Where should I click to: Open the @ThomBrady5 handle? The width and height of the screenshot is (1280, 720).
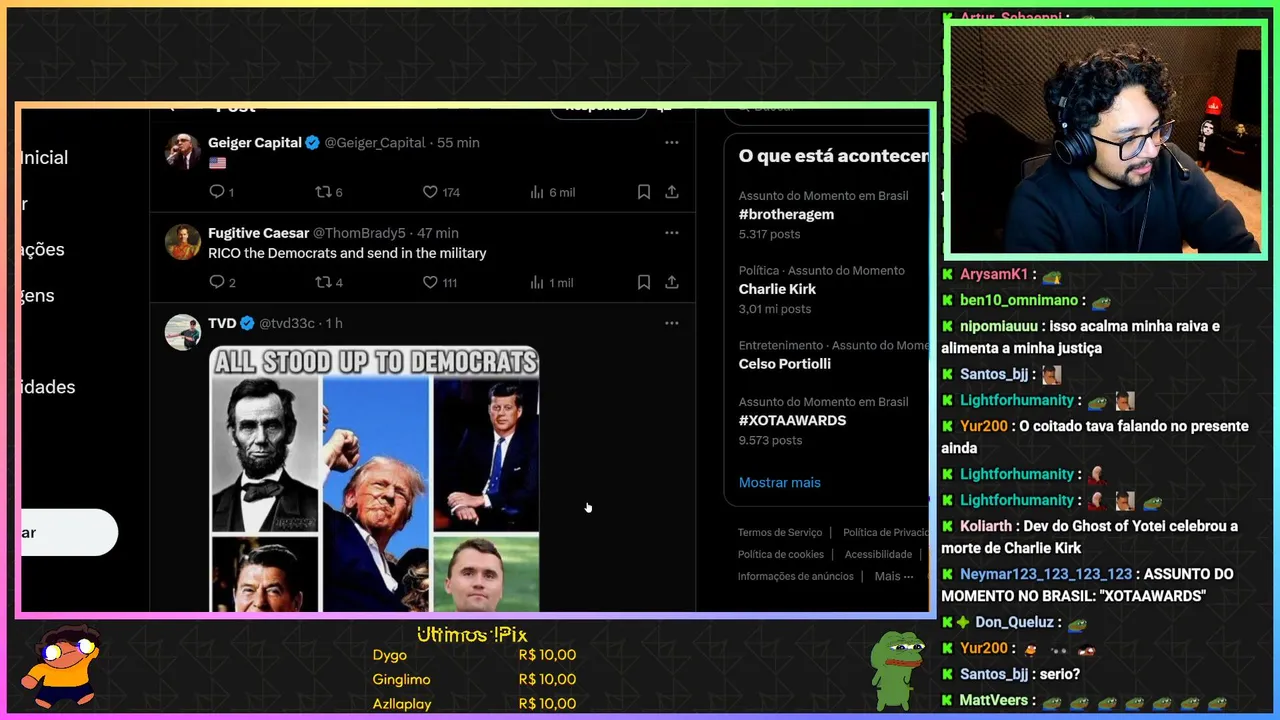pyautogui.click(x=359, y=233)
